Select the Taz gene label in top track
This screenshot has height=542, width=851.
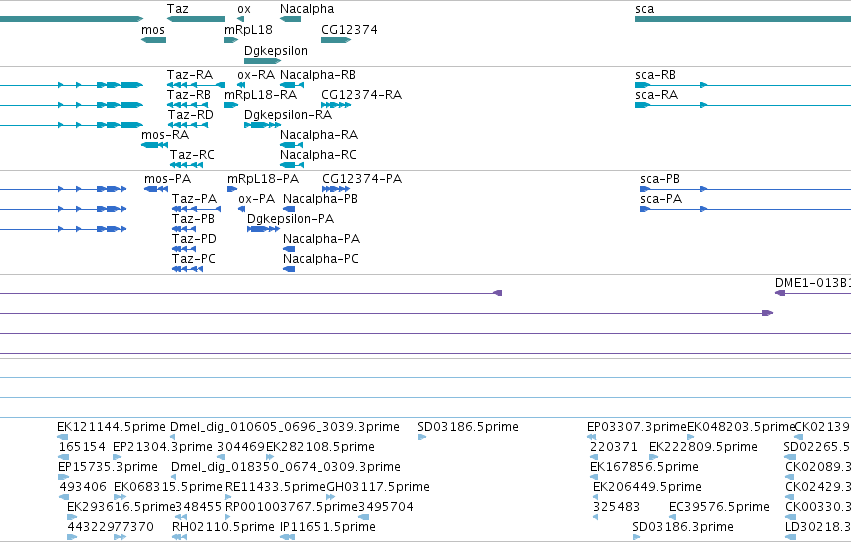177,9
